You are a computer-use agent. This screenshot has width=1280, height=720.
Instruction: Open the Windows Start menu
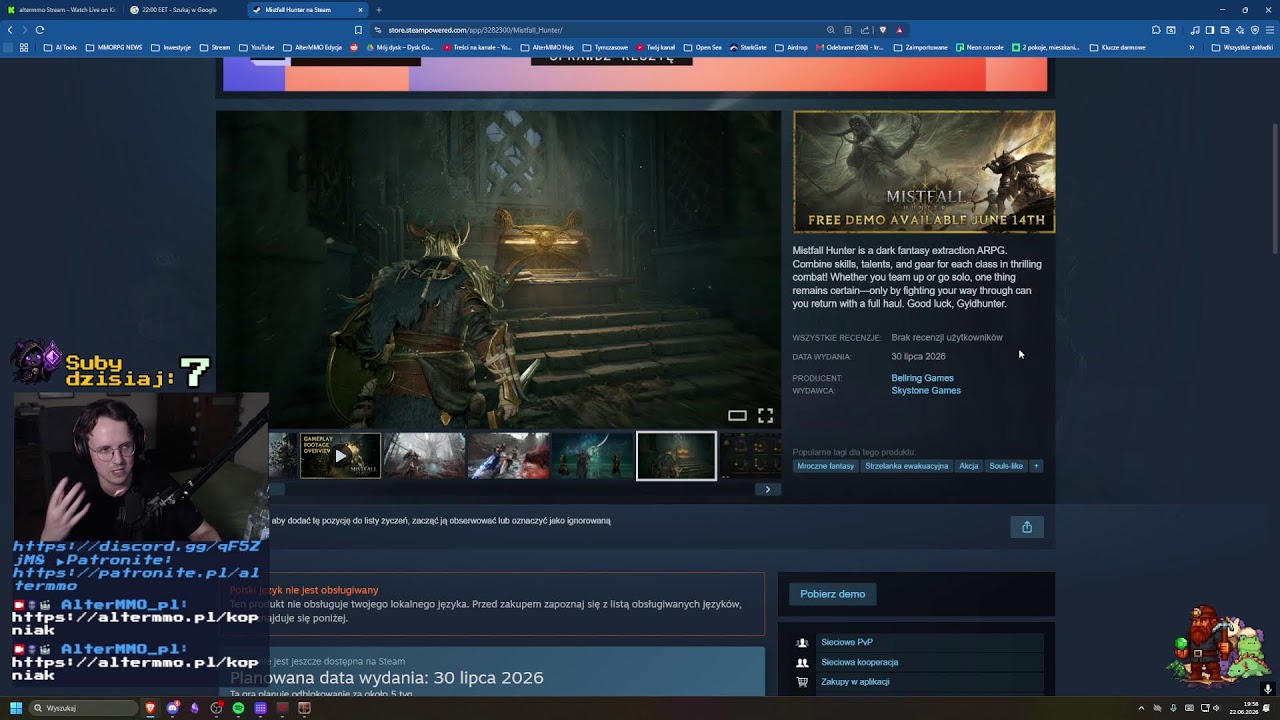(16, 708)
